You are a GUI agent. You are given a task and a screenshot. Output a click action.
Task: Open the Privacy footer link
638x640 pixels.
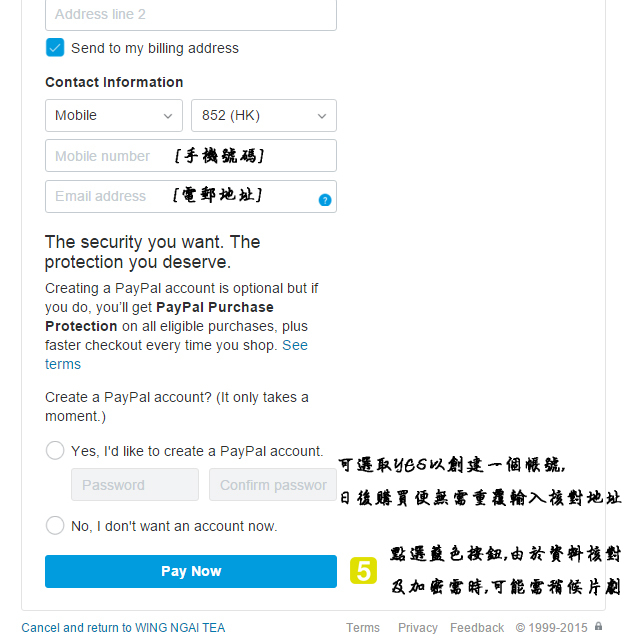pos(418,628)
